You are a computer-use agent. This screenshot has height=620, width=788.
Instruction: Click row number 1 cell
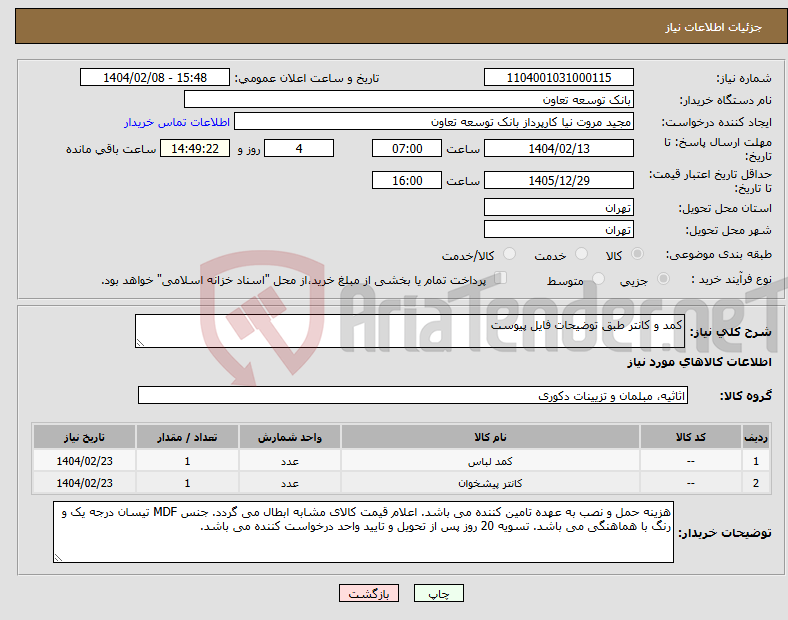pos(756,461)
